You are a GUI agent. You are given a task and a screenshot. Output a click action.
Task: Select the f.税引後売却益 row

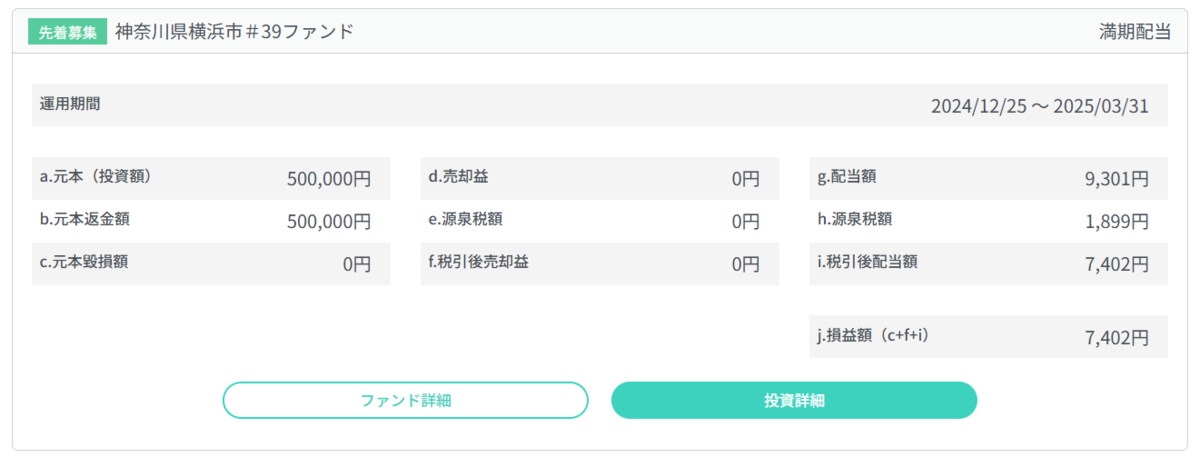pyautogui.click(x=599, y=264)
